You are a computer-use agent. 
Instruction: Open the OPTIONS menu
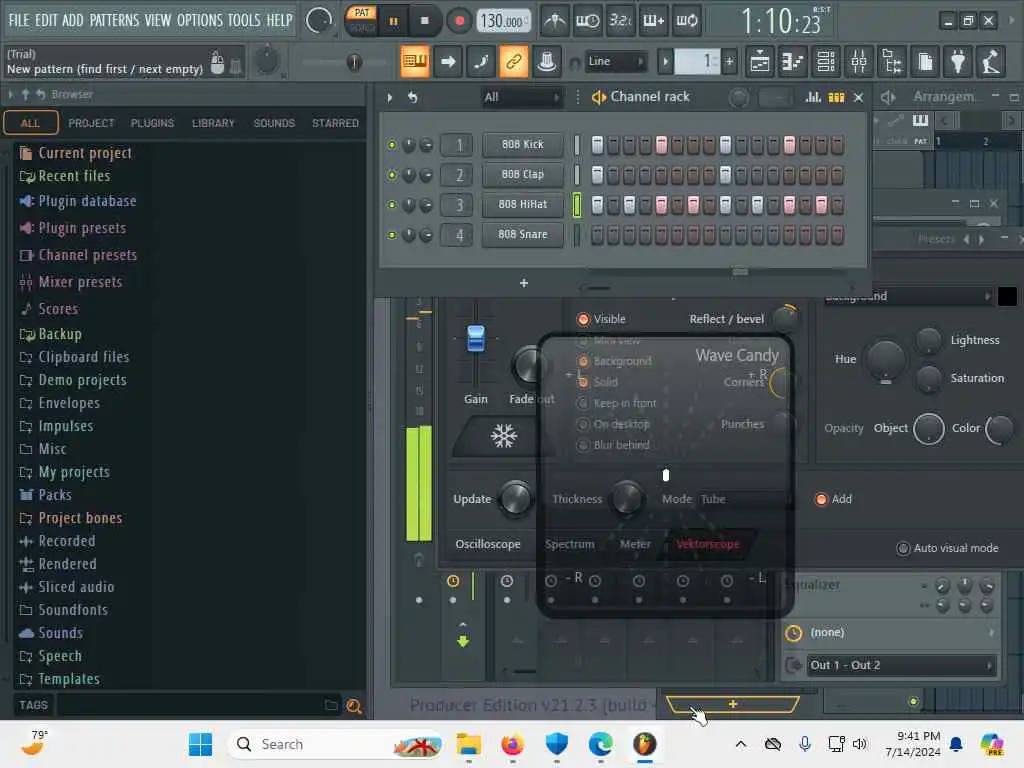point(200,20)
